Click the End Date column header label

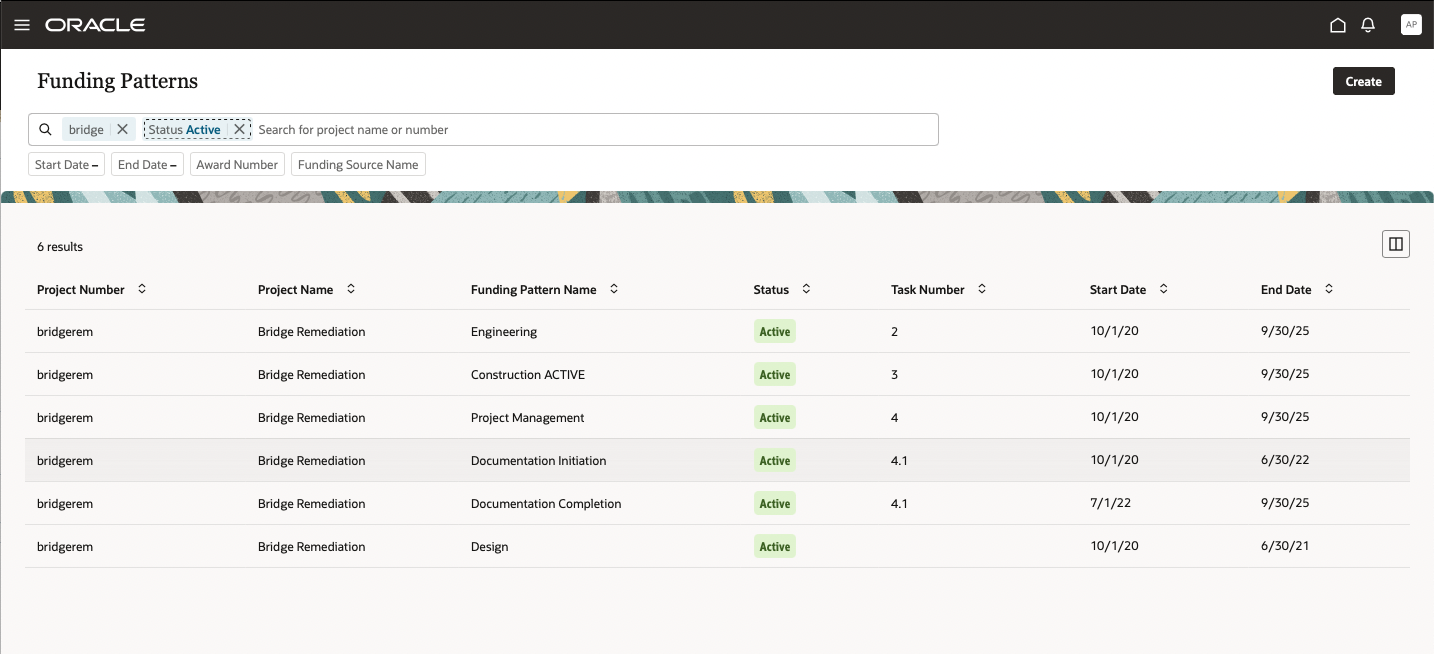click(x=1286, y=289)
